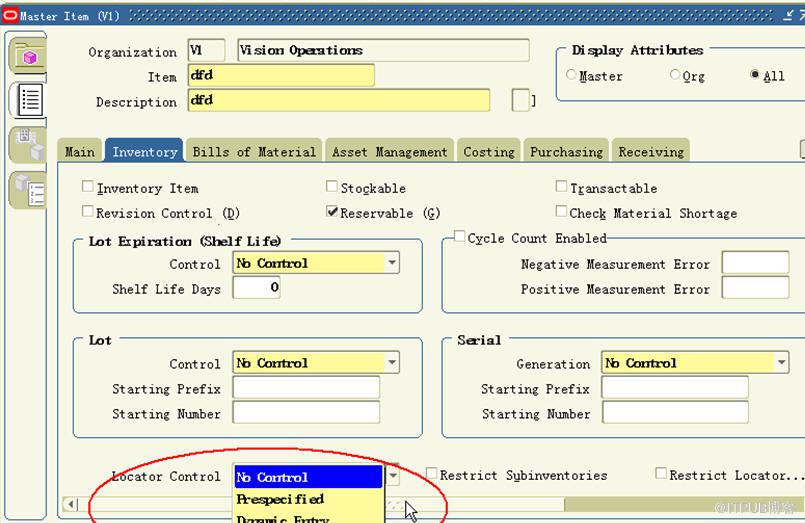This screenshot has height=523, width=805.
Task: Click the Item field
Action: pyautogui.click(x=281, y=75)
